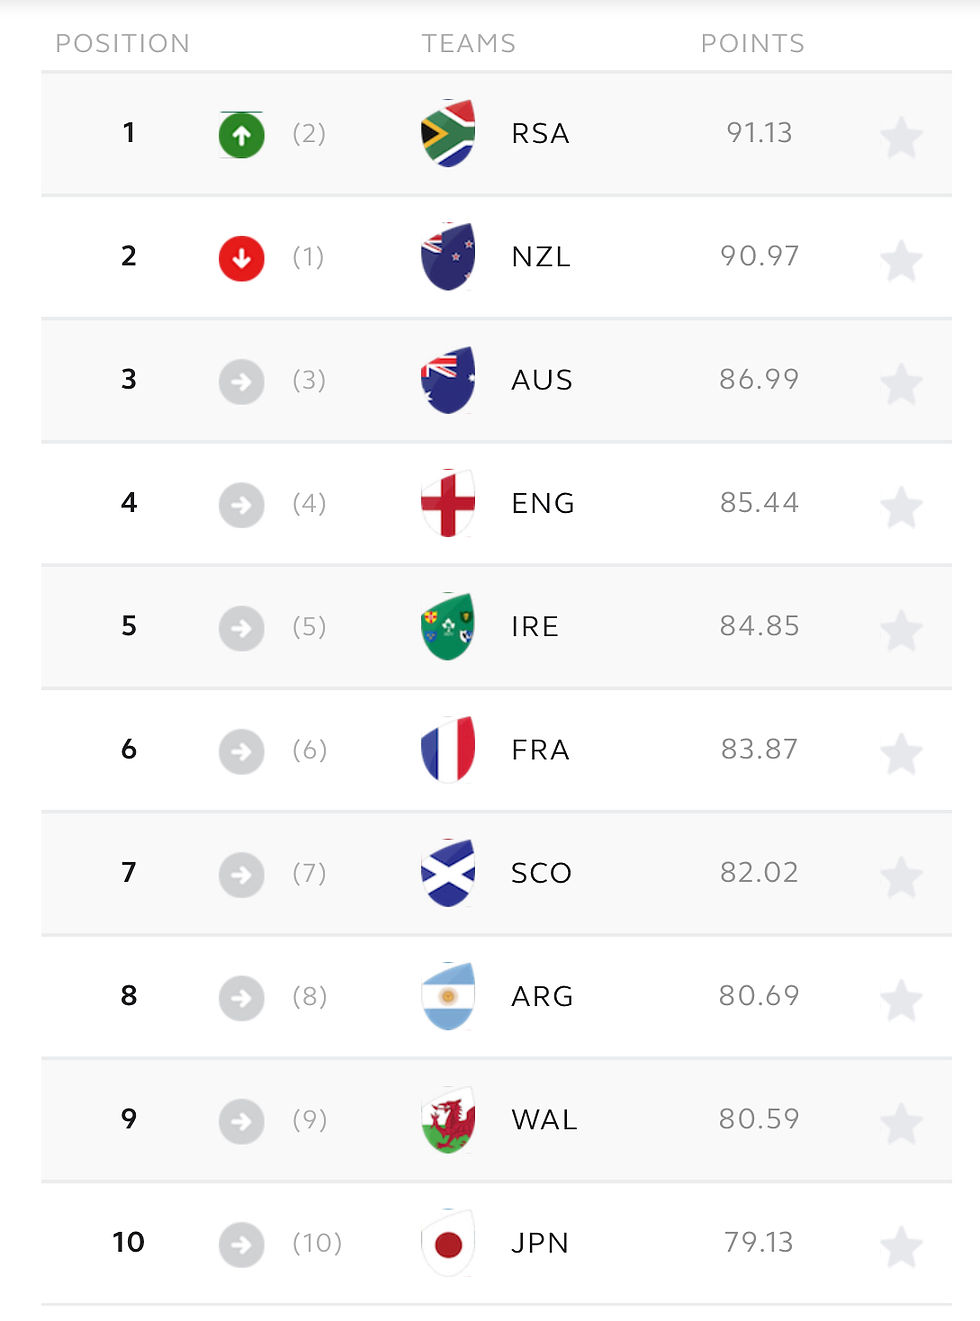Click the Japan flag icon

pos(448,1243)
